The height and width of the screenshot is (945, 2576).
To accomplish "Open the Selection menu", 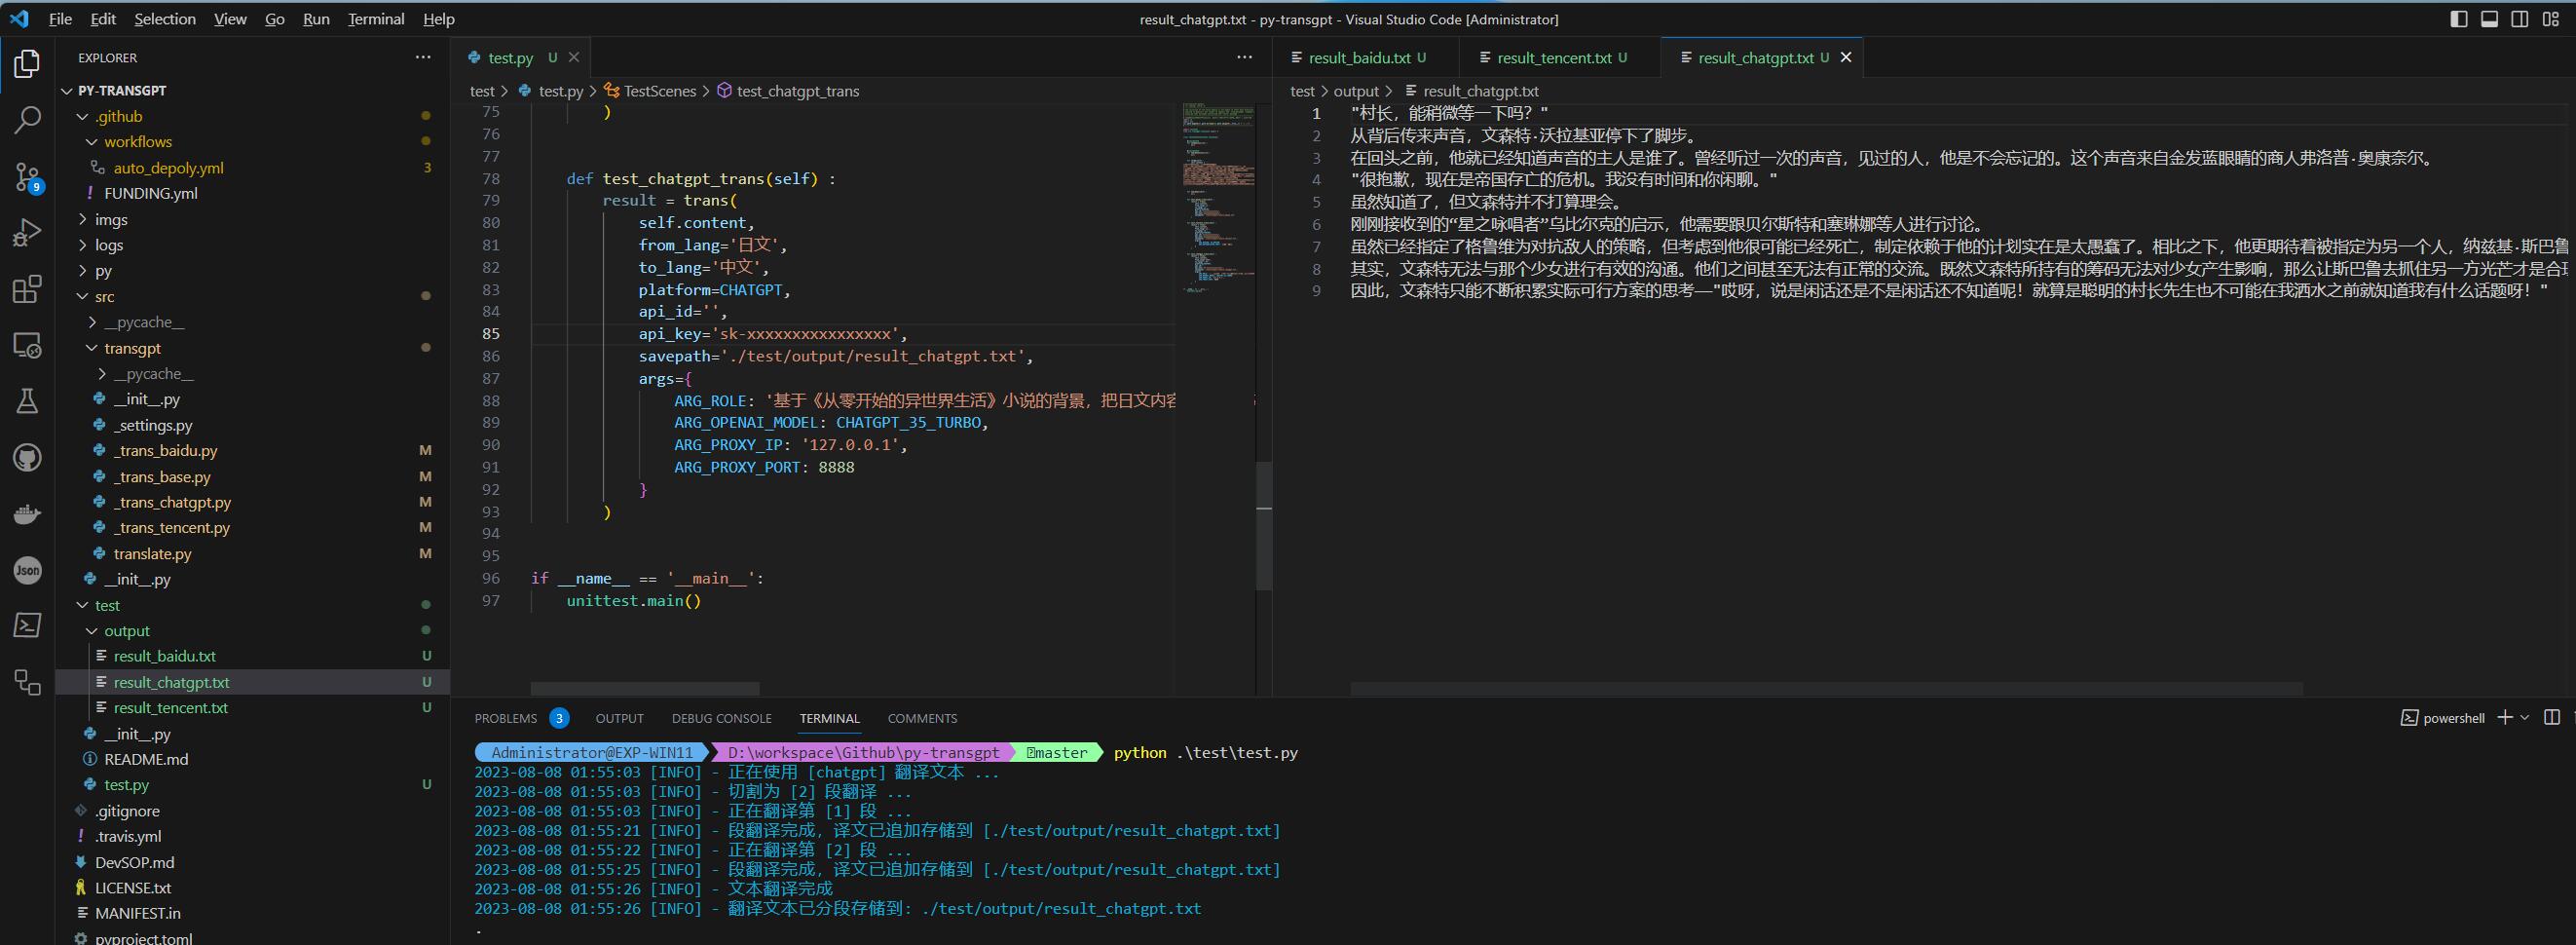I will (x=165, y=19).
